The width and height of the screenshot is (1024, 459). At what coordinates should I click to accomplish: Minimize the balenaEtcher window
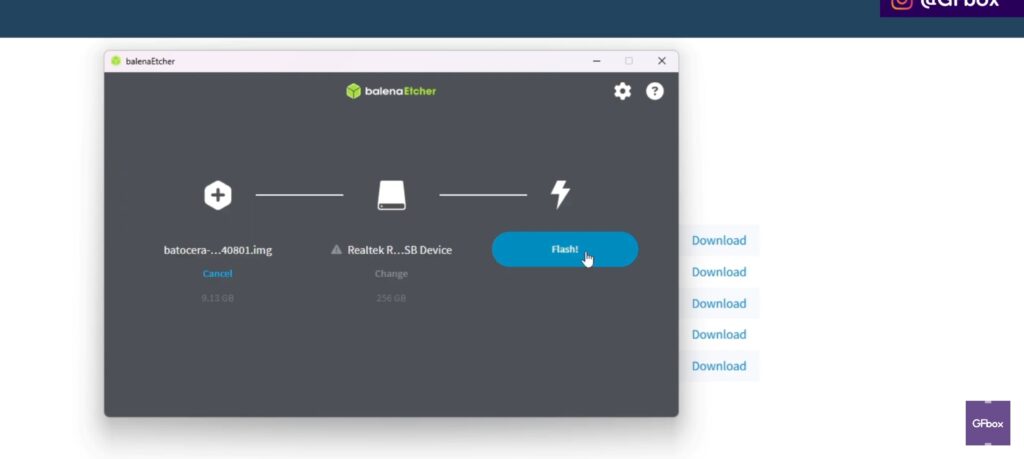point(596,61)
